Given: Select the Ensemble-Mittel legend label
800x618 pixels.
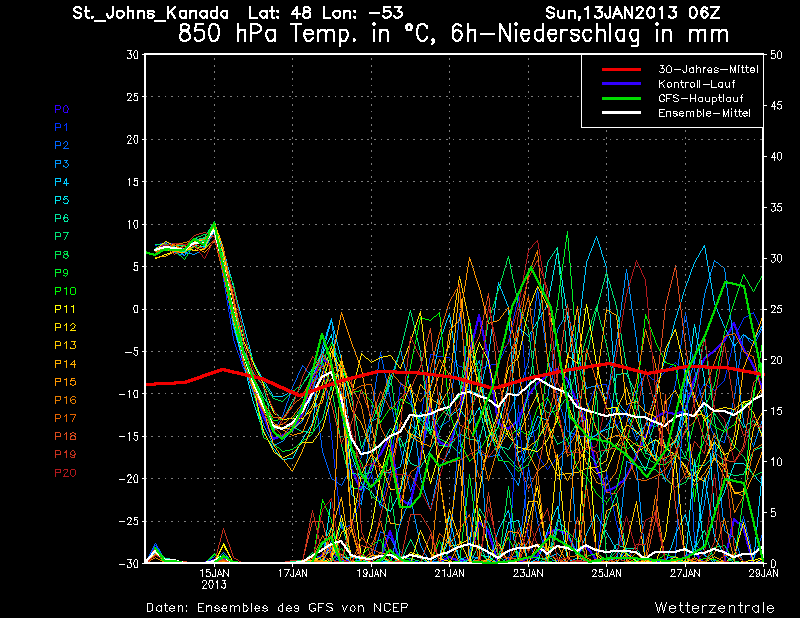Looking at the screenshot, I should tap(704, 113).
